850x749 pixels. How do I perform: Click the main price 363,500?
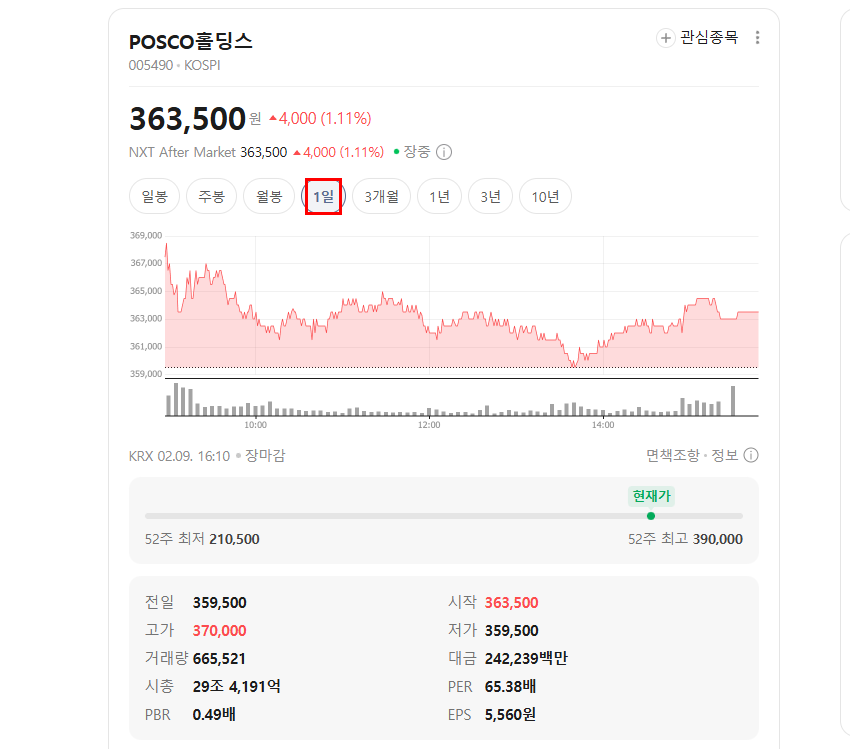pyautogui.click(x=188, y=119)
